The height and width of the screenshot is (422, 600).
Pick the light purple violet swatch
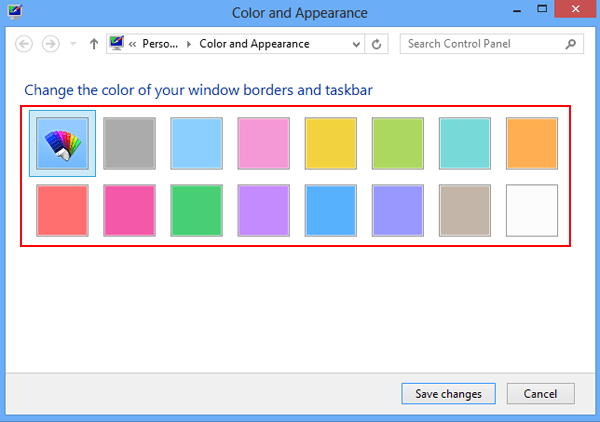[264, 210]
